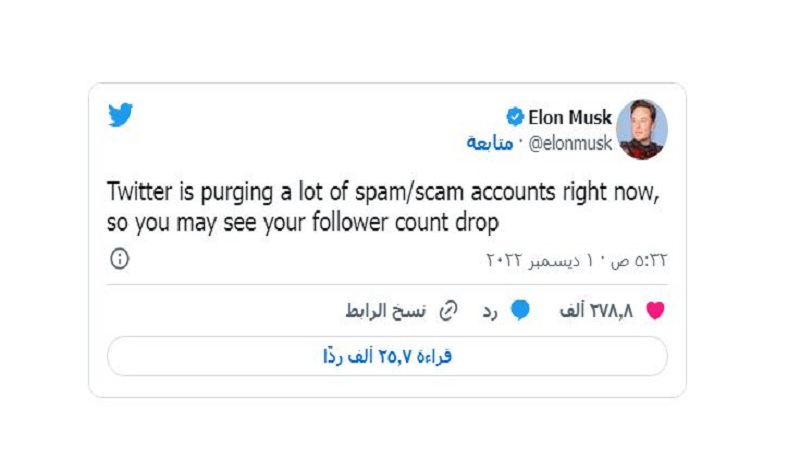Open the tweet info circle icon

tap(119, 259)
